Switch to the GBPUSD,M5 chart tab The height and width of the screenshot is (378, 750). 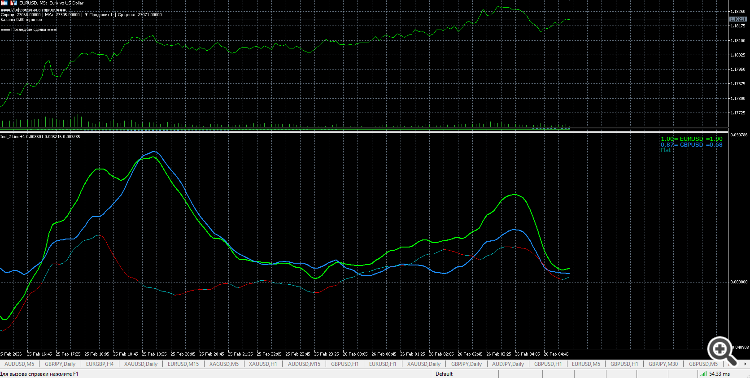[x=703, y=364]
